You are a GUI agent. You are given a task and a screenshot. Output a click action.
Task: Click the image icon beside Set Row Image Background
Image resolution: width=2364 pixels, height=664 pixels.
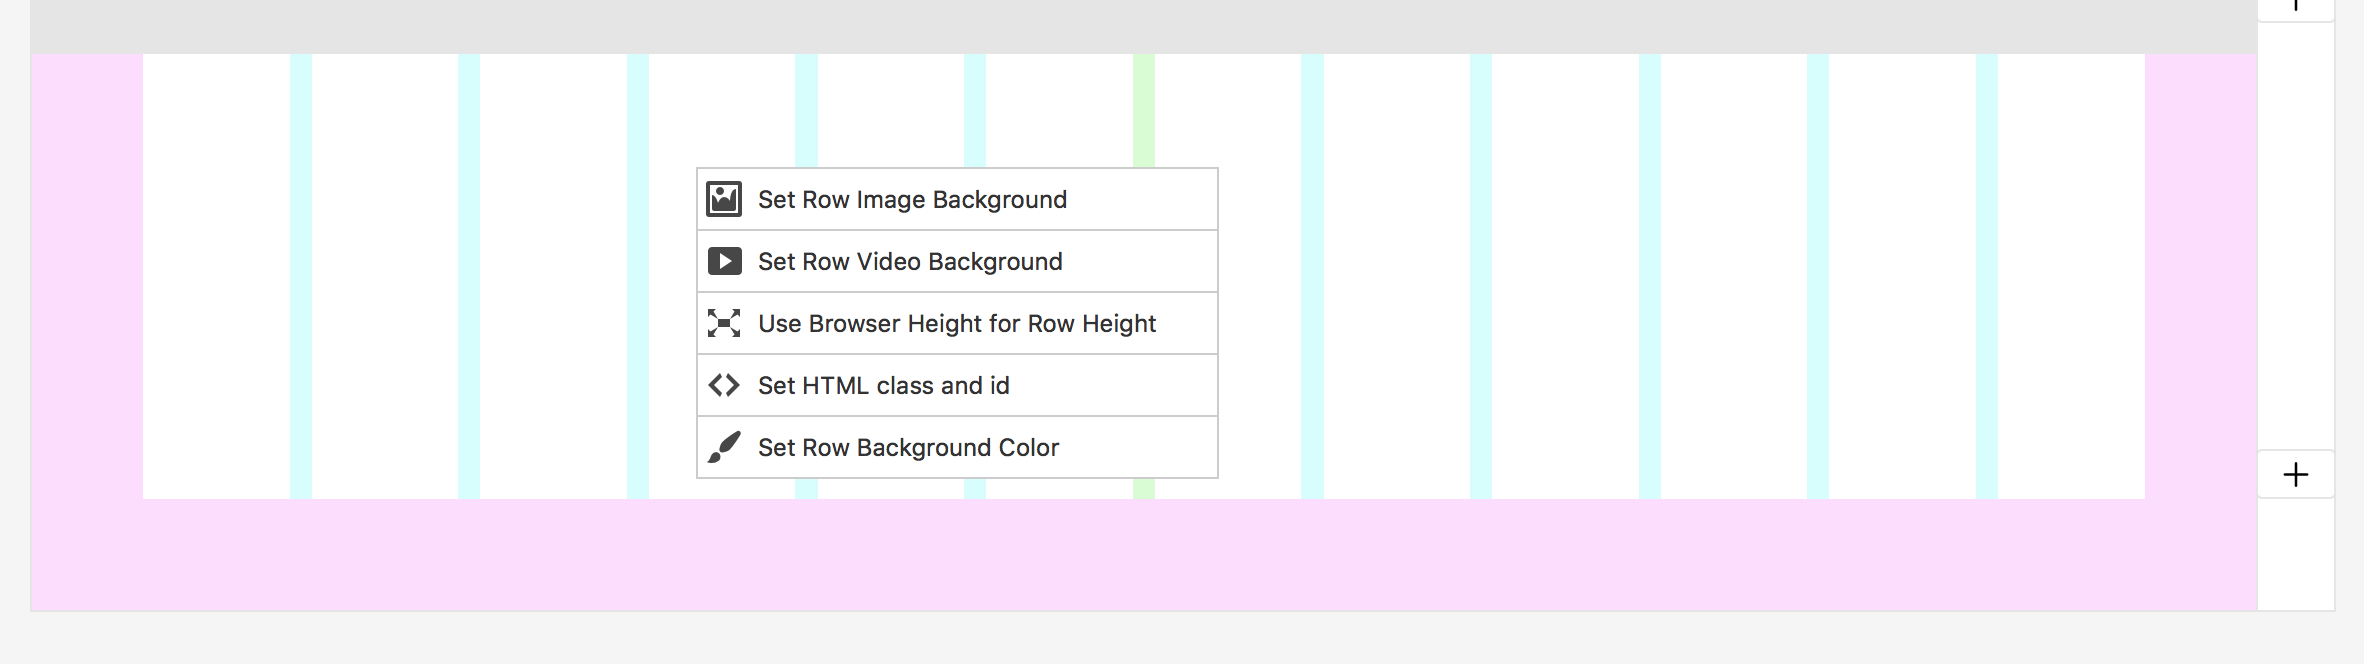coord(724,199)
